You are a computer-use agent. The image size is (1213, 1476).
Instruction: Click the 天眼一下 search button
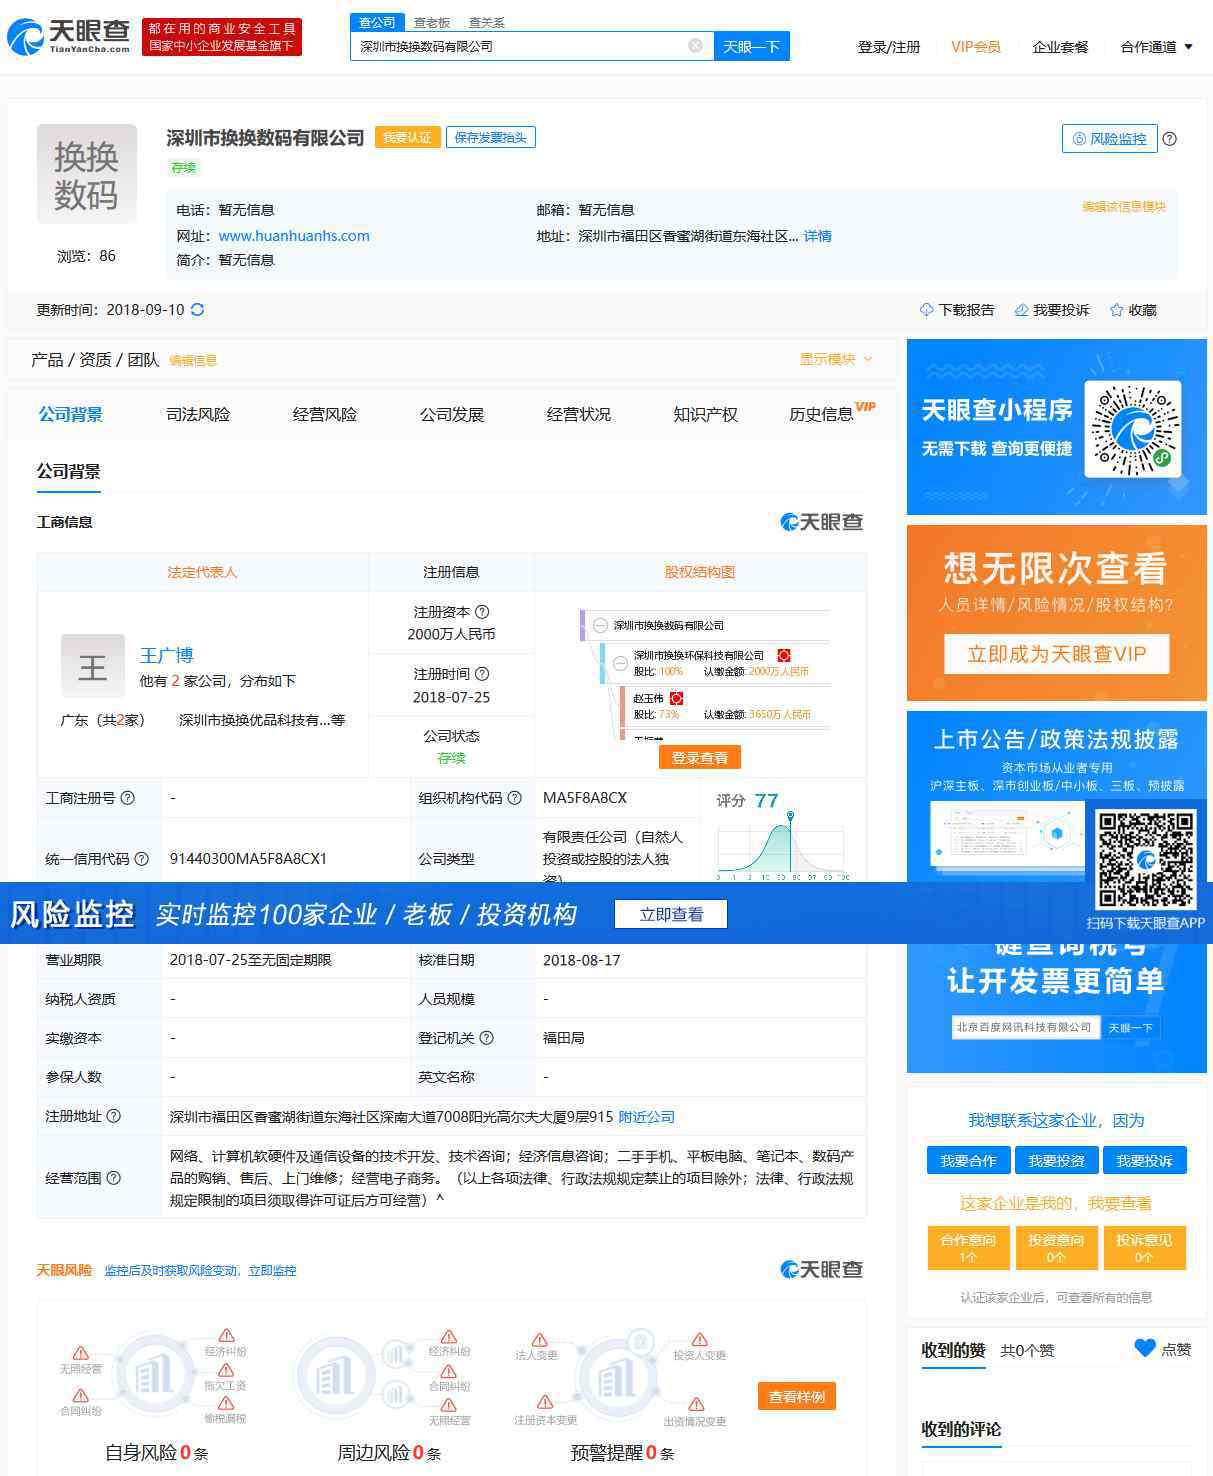click(x=752, y=46)
